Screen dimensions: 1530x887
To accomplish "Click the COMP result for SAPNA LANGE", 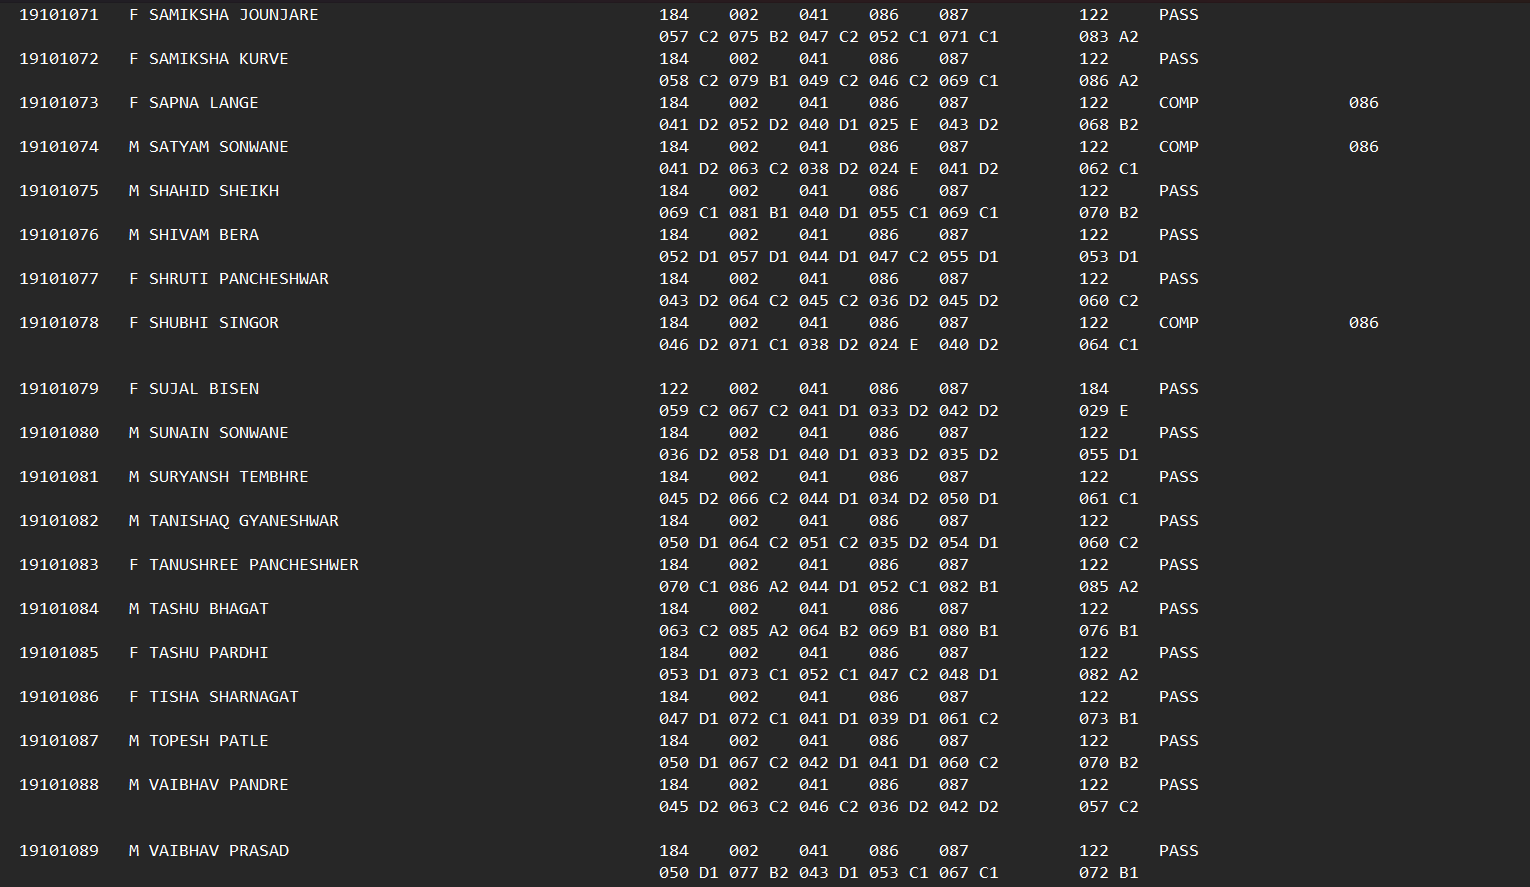I will pos(1178,103).
